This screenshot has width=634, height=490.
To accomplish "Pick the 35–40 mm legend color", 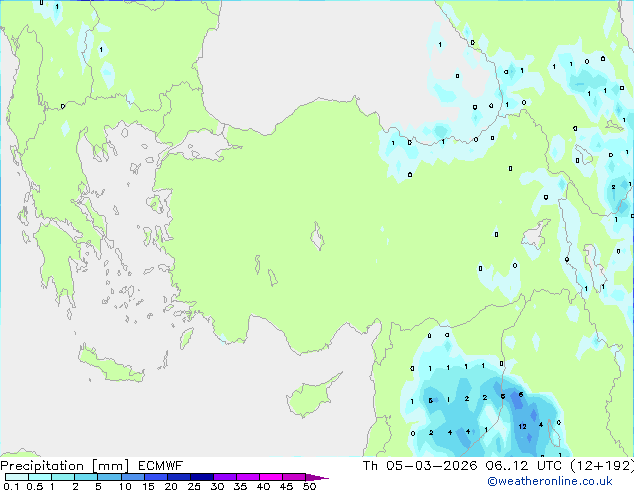I will coord(248,477).
